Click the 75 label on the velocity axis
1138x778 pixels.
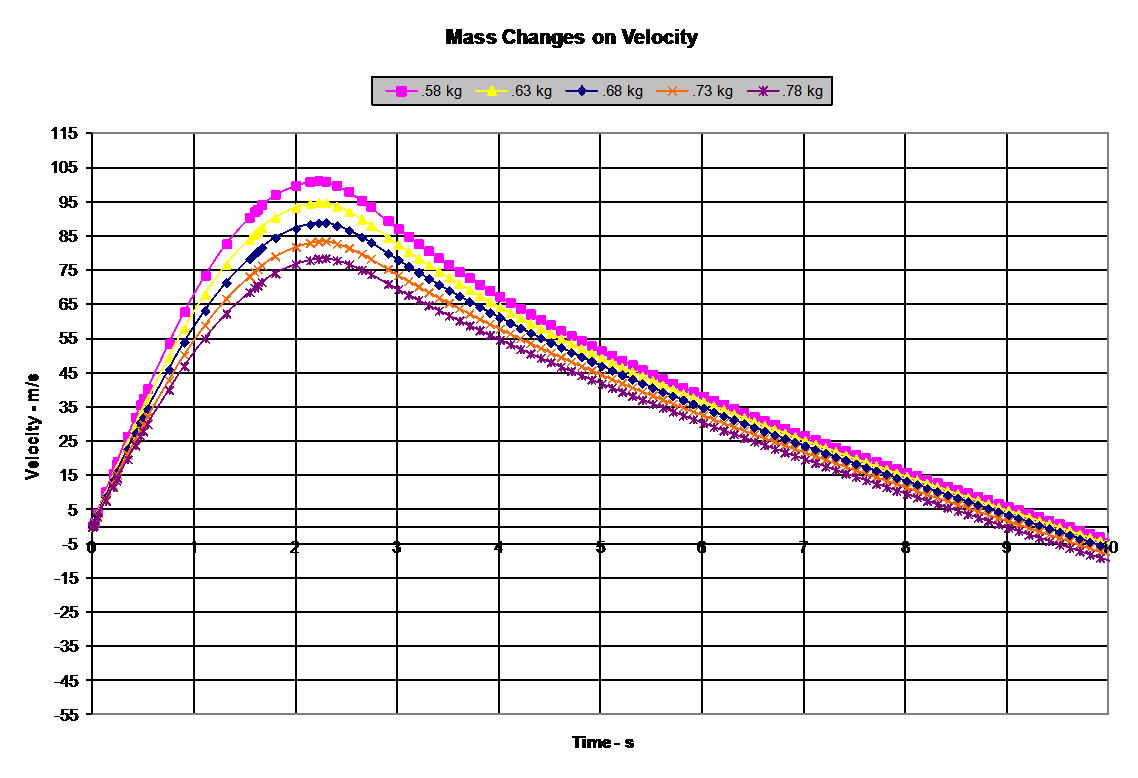pyautogui.click(x=67, y=270)
